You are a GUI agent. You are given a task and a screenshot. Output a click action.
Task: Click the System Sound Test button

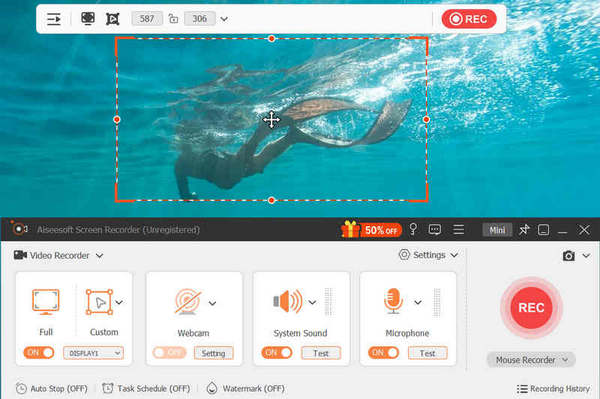[321, 353]
